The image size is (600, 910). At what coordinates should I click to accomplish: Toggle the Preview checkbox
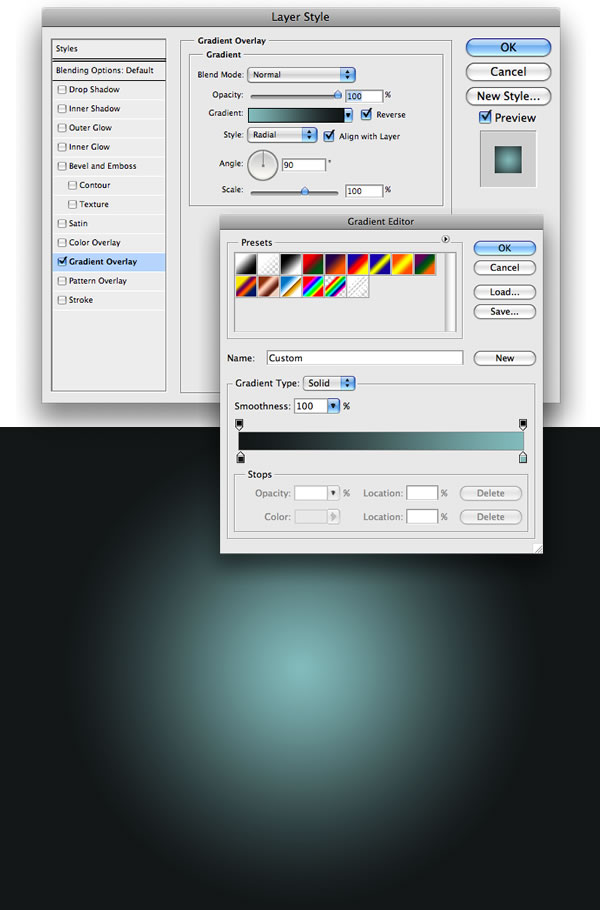tap(485, 117)
